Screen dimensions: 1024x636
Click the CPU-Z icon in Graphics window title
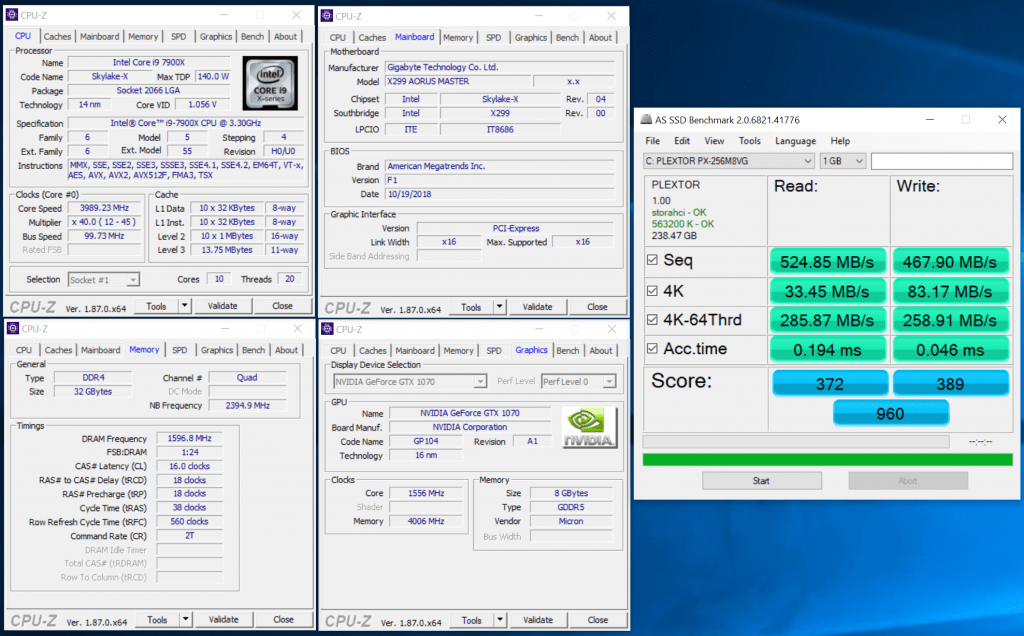click(327, 329)
